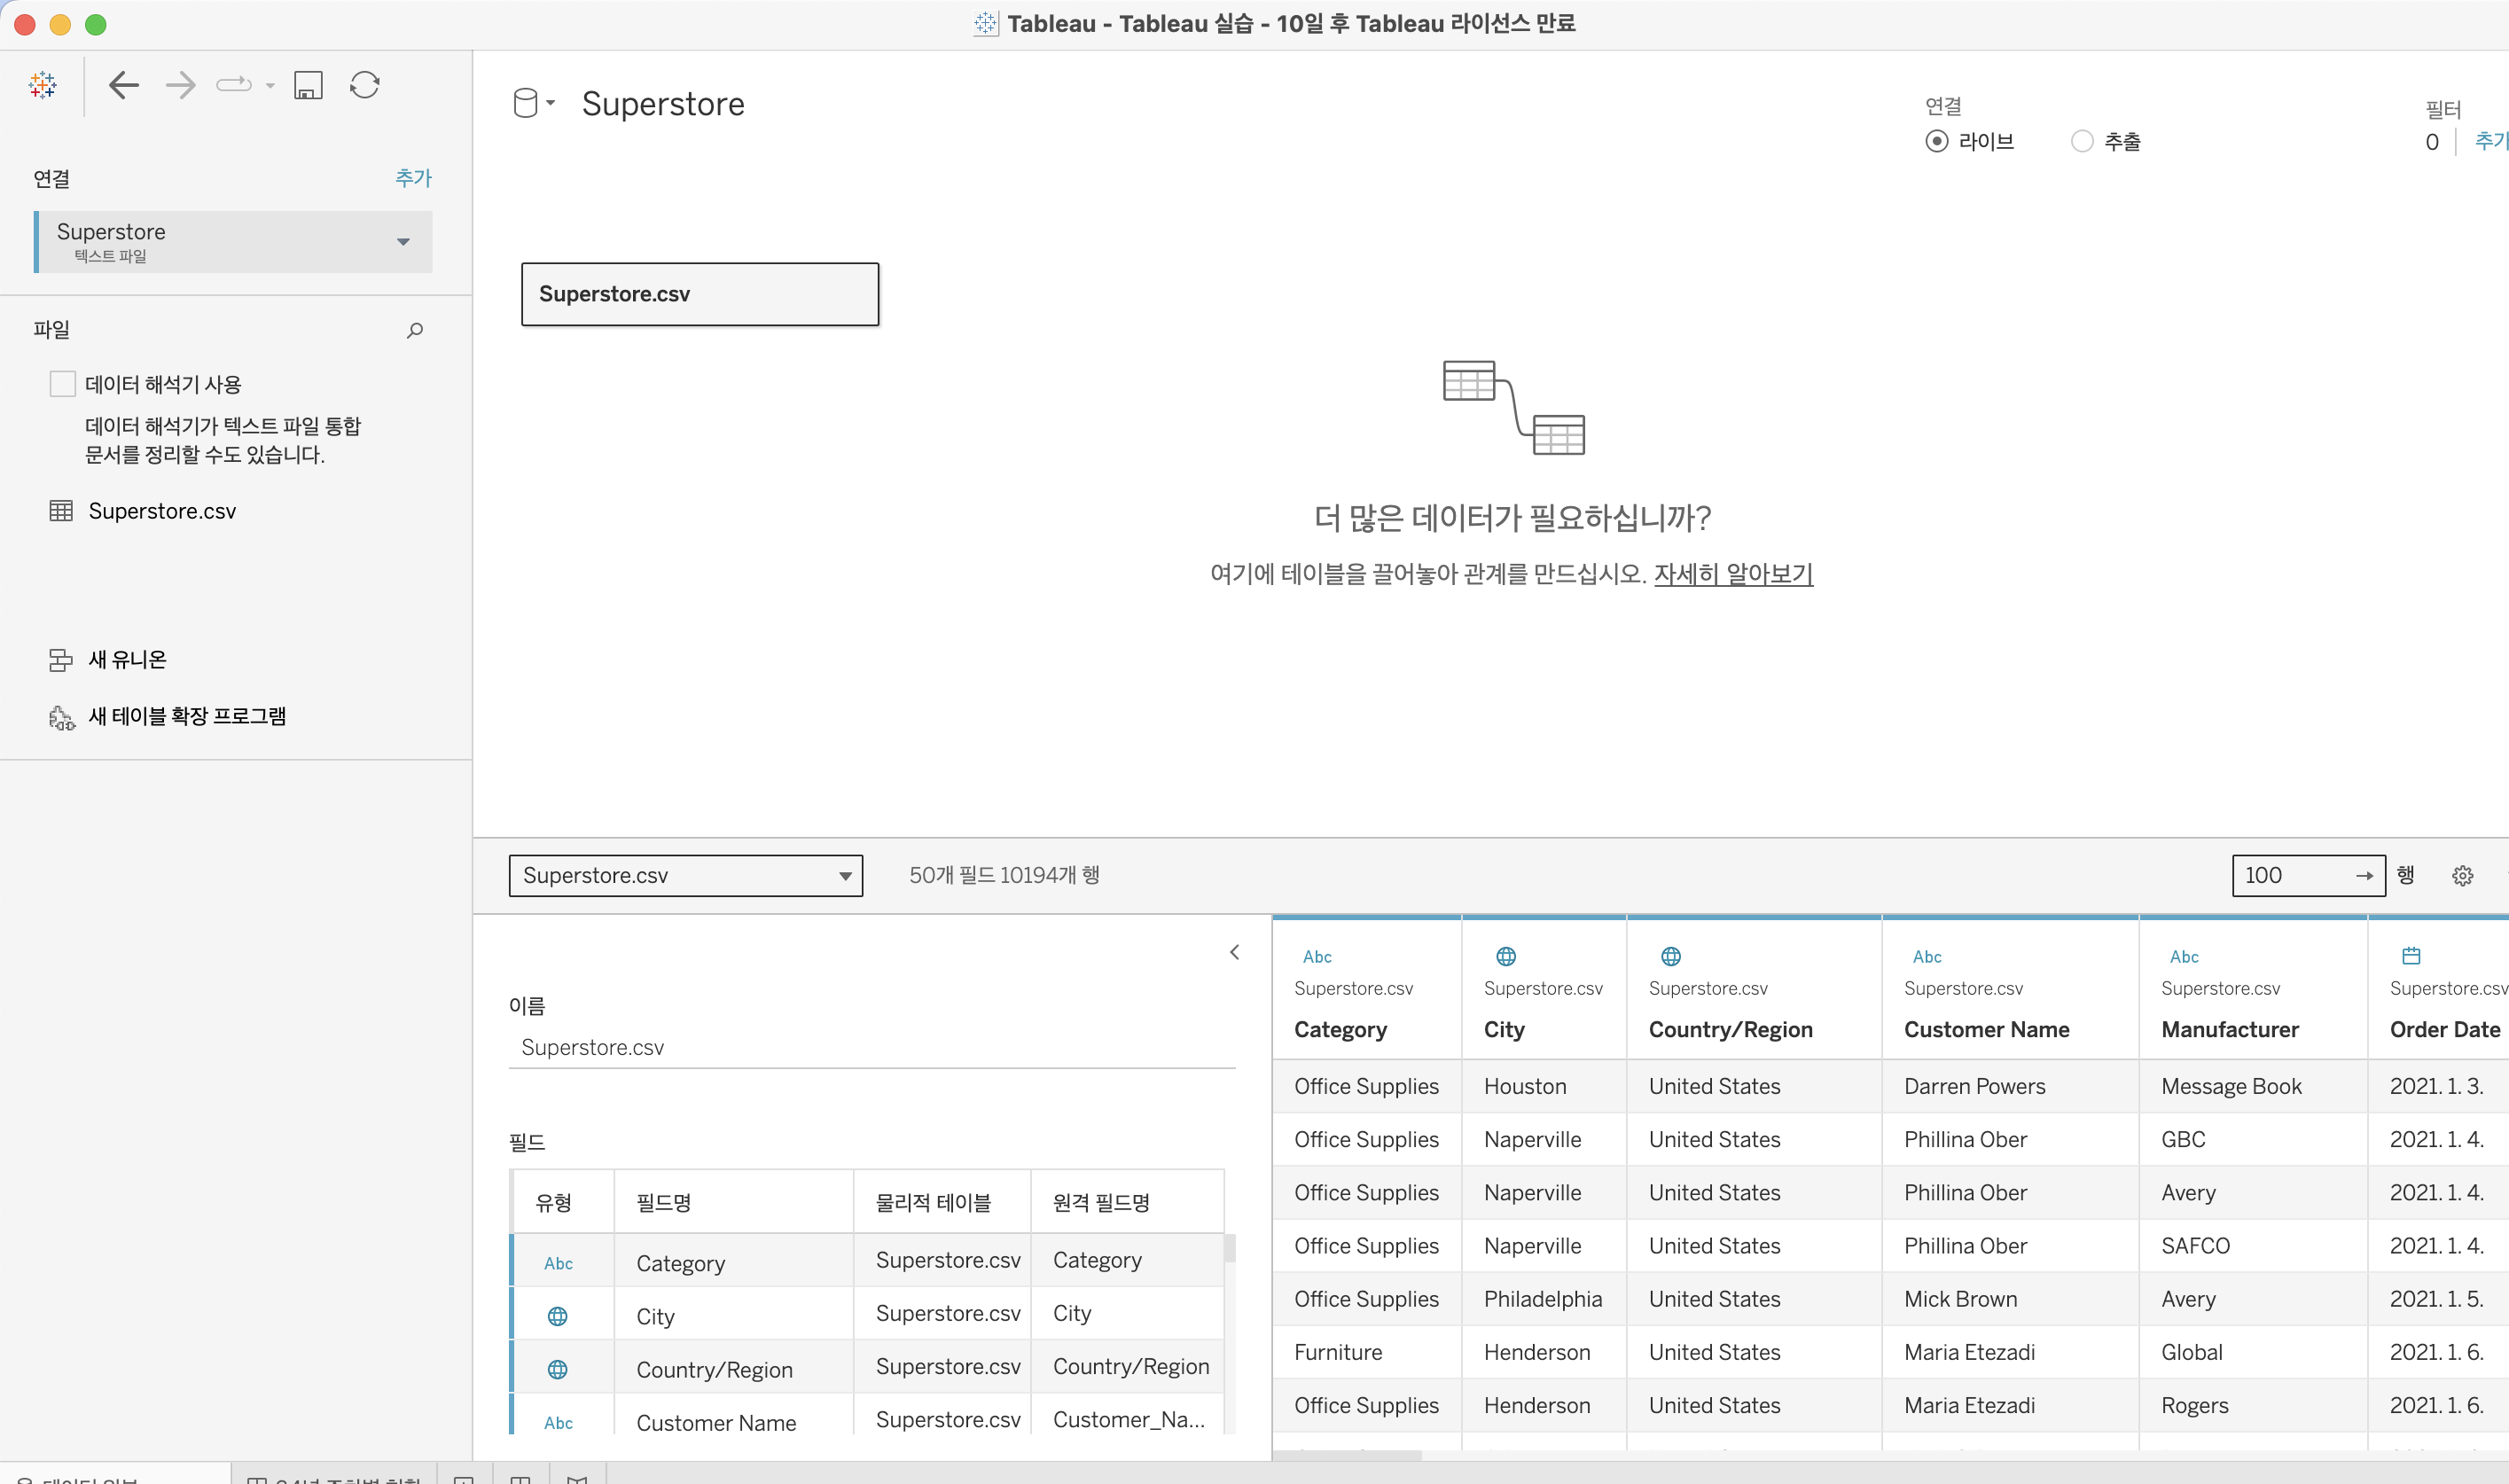The width and height of the screenshot is (2509, 1484).
Task: Expand the small arrow next to redo icon
Action: point(270,86)
